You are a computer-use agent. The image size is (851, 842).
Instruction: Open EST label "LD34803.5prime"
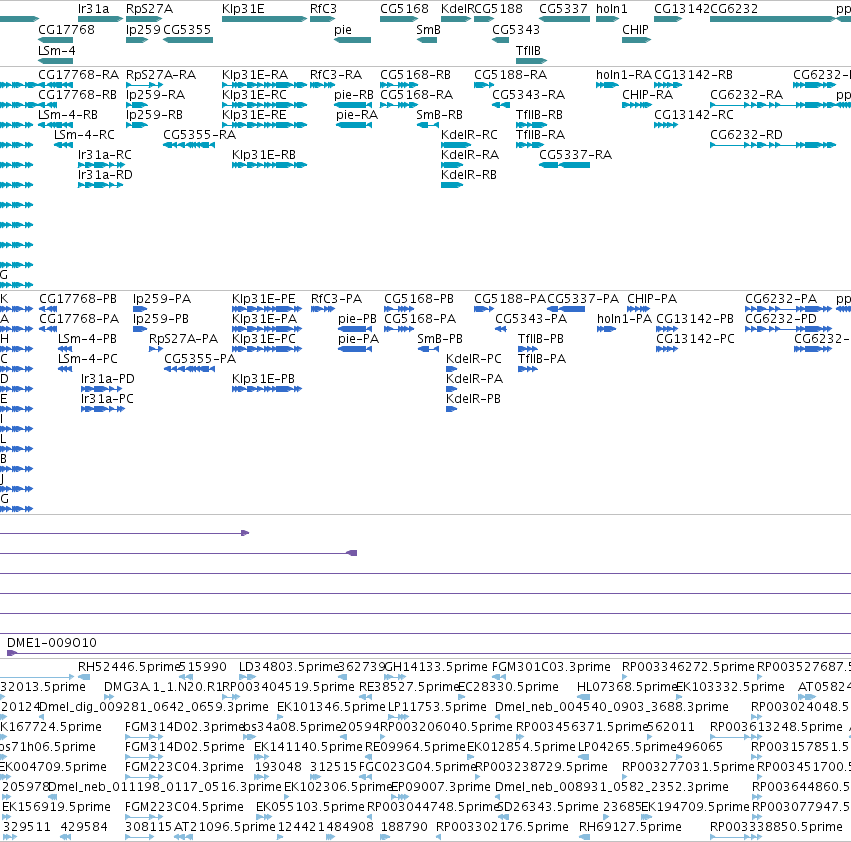click(289, 667)
